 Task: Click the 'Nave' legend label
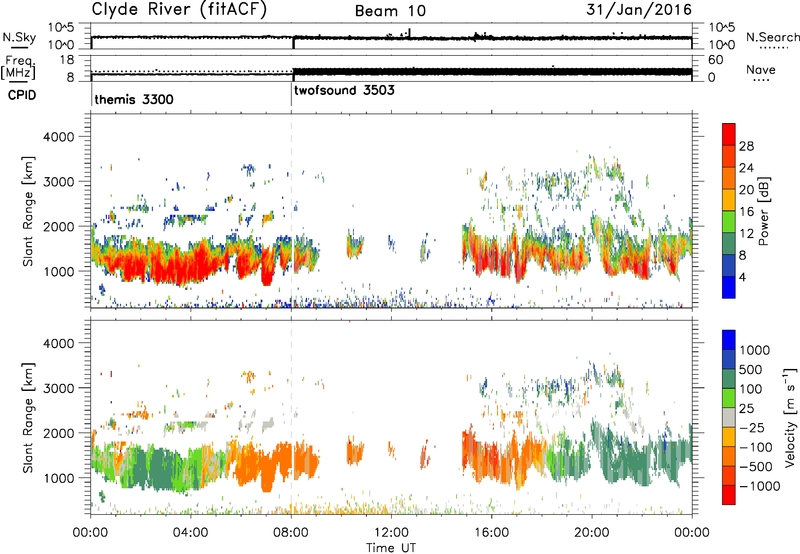761,69
